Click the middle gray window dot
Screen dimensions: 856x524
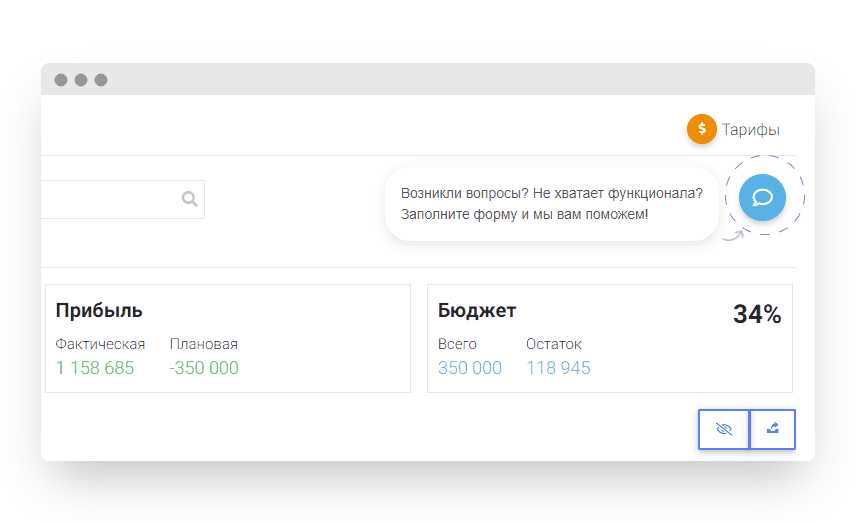[81, 80]
